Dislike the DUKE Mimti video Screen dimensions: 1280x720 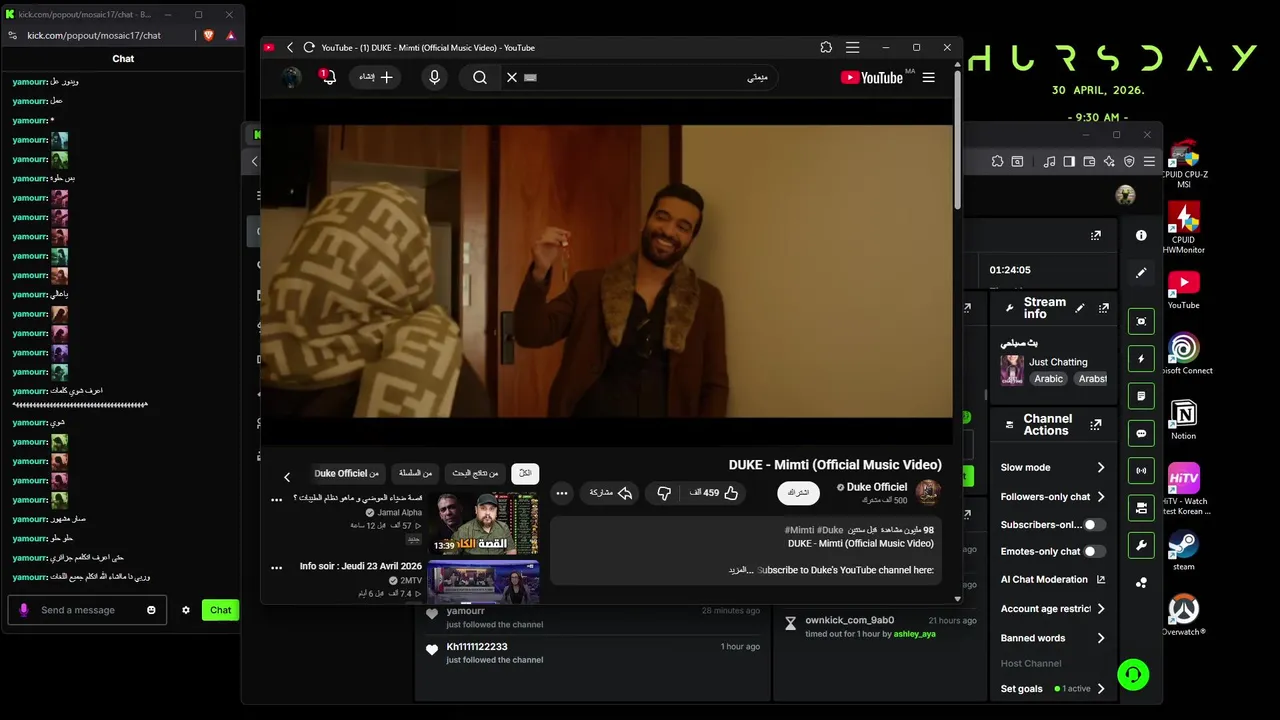pyautogui.click(x=664, y=493)
